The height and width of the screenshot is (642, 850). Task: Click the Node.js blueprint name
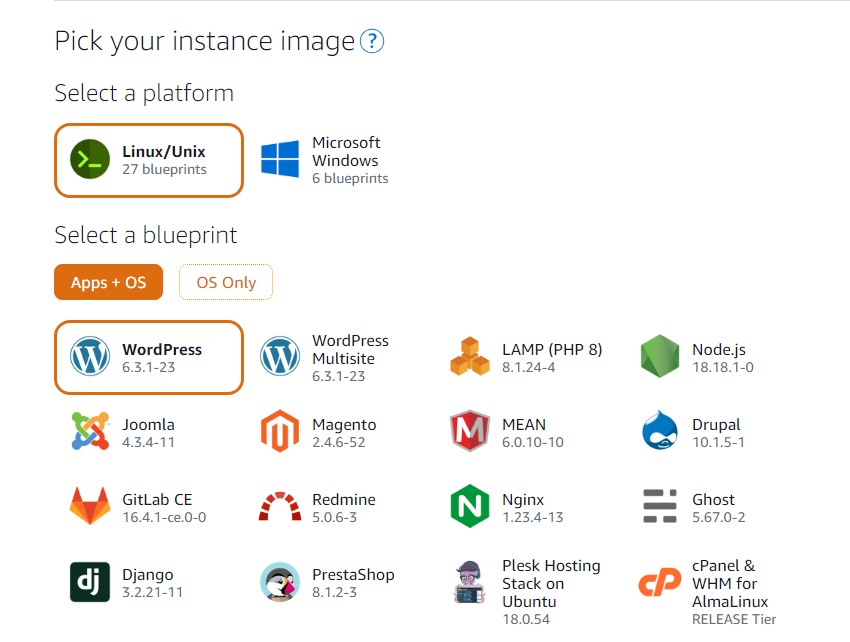tap(719, 350)
